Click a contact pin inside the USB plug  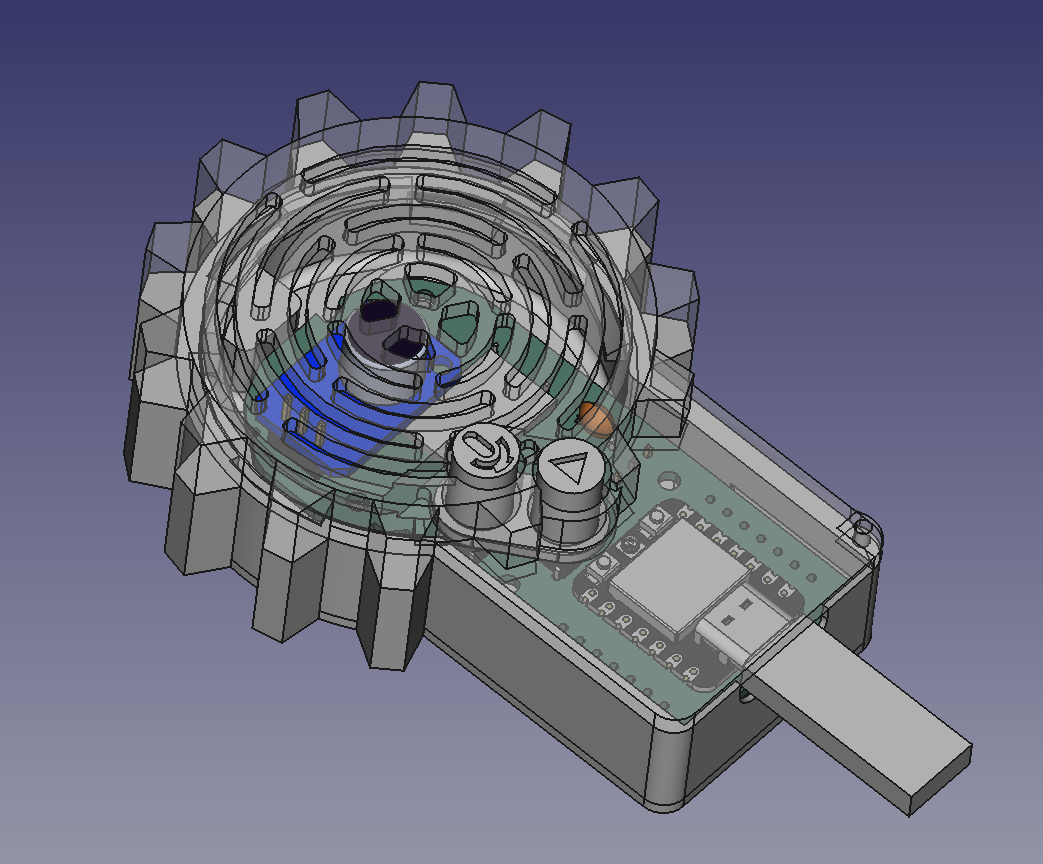(x=745, y=603)
